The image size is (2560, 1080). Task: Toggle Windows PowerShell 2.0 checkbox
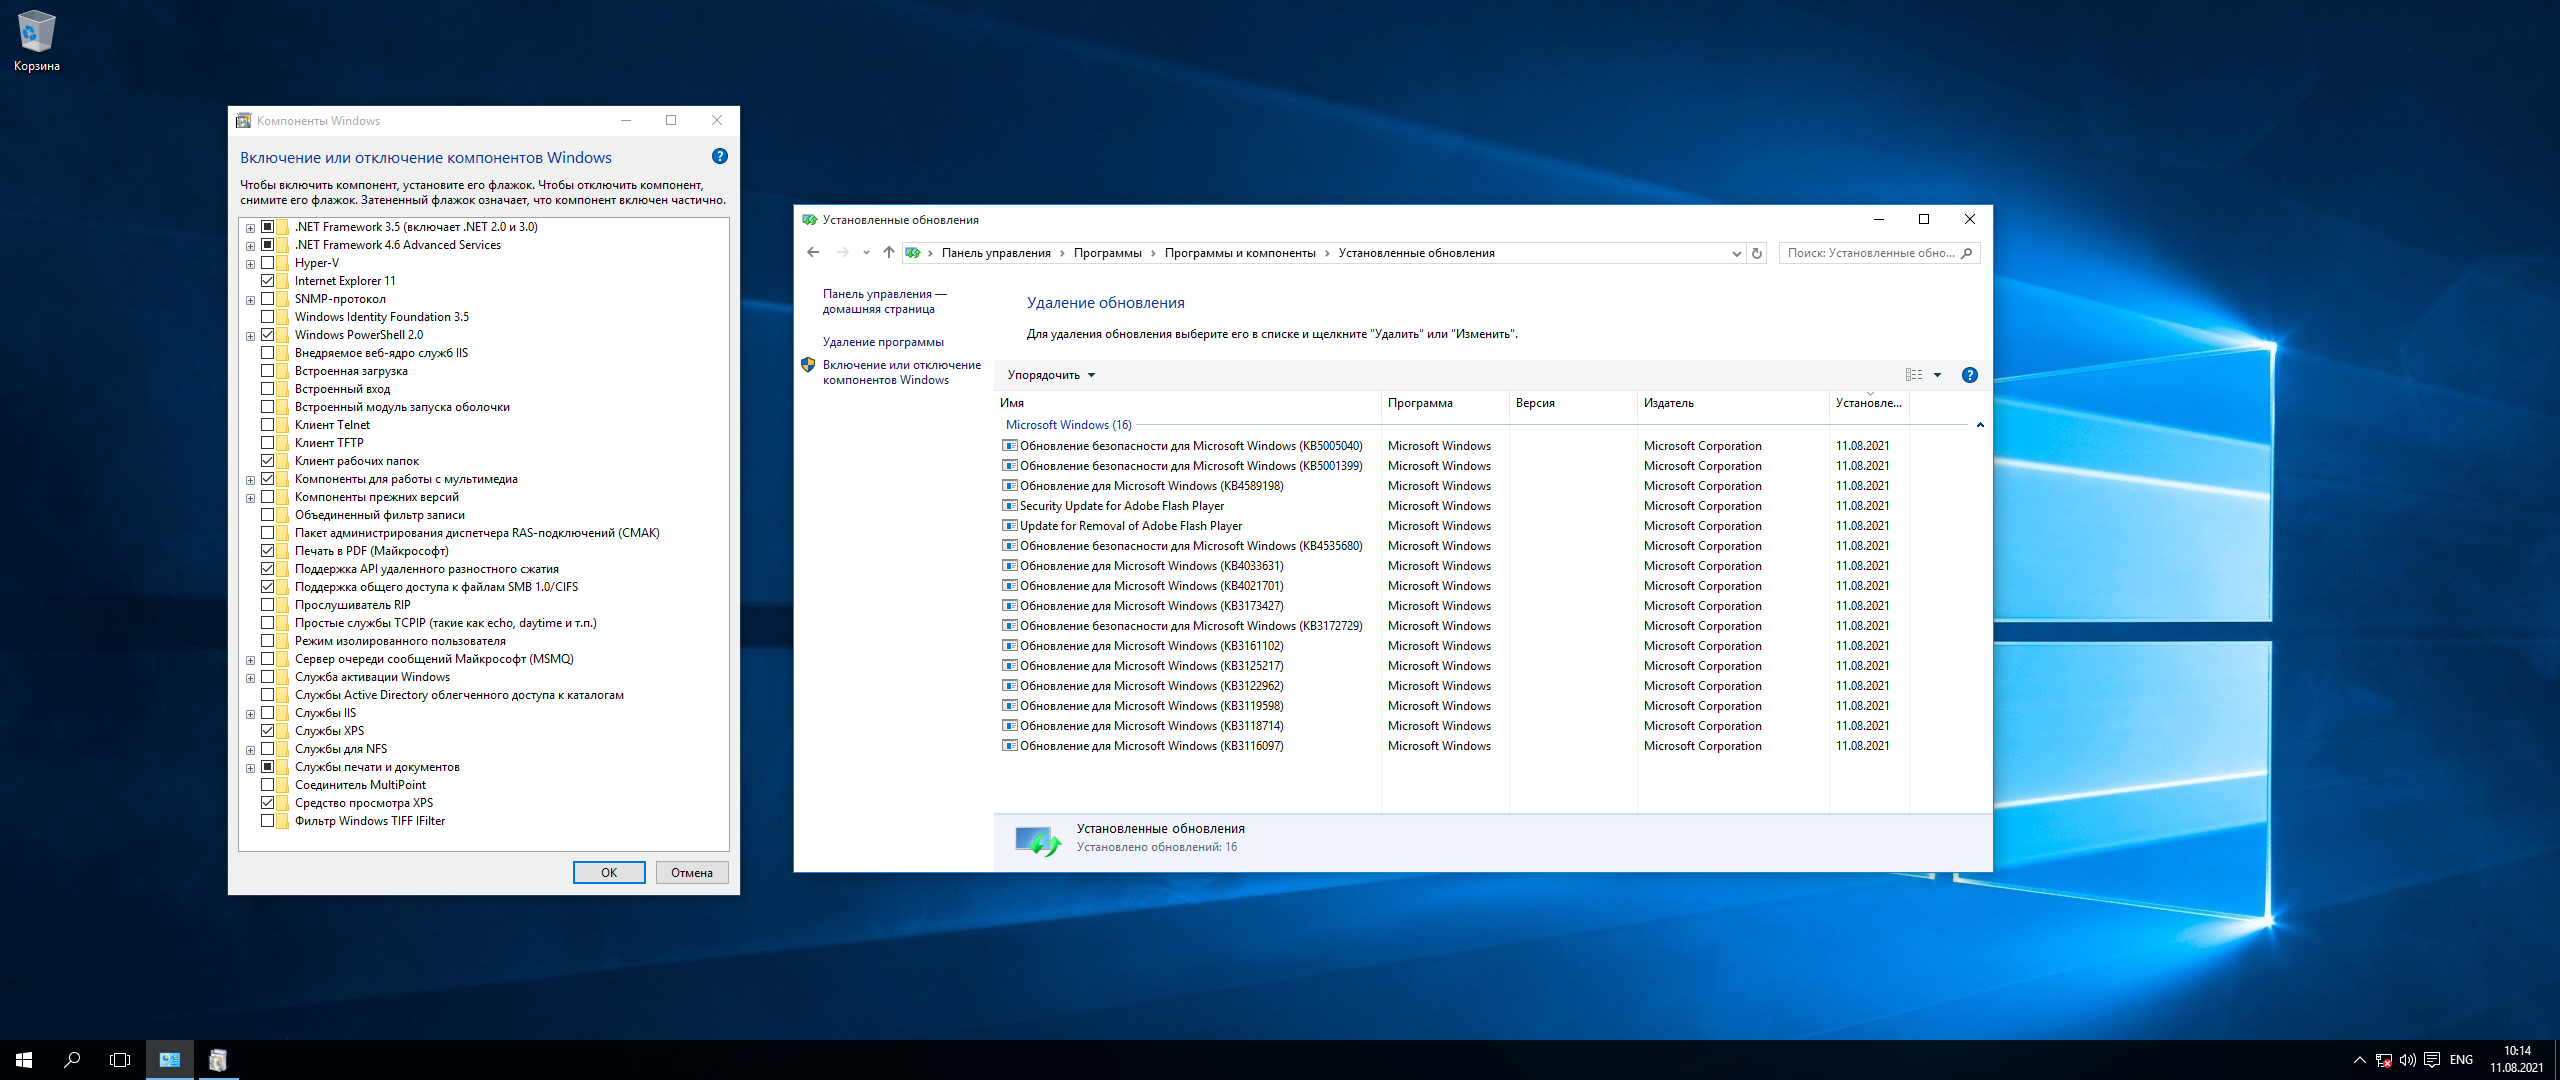click(267, 335)
